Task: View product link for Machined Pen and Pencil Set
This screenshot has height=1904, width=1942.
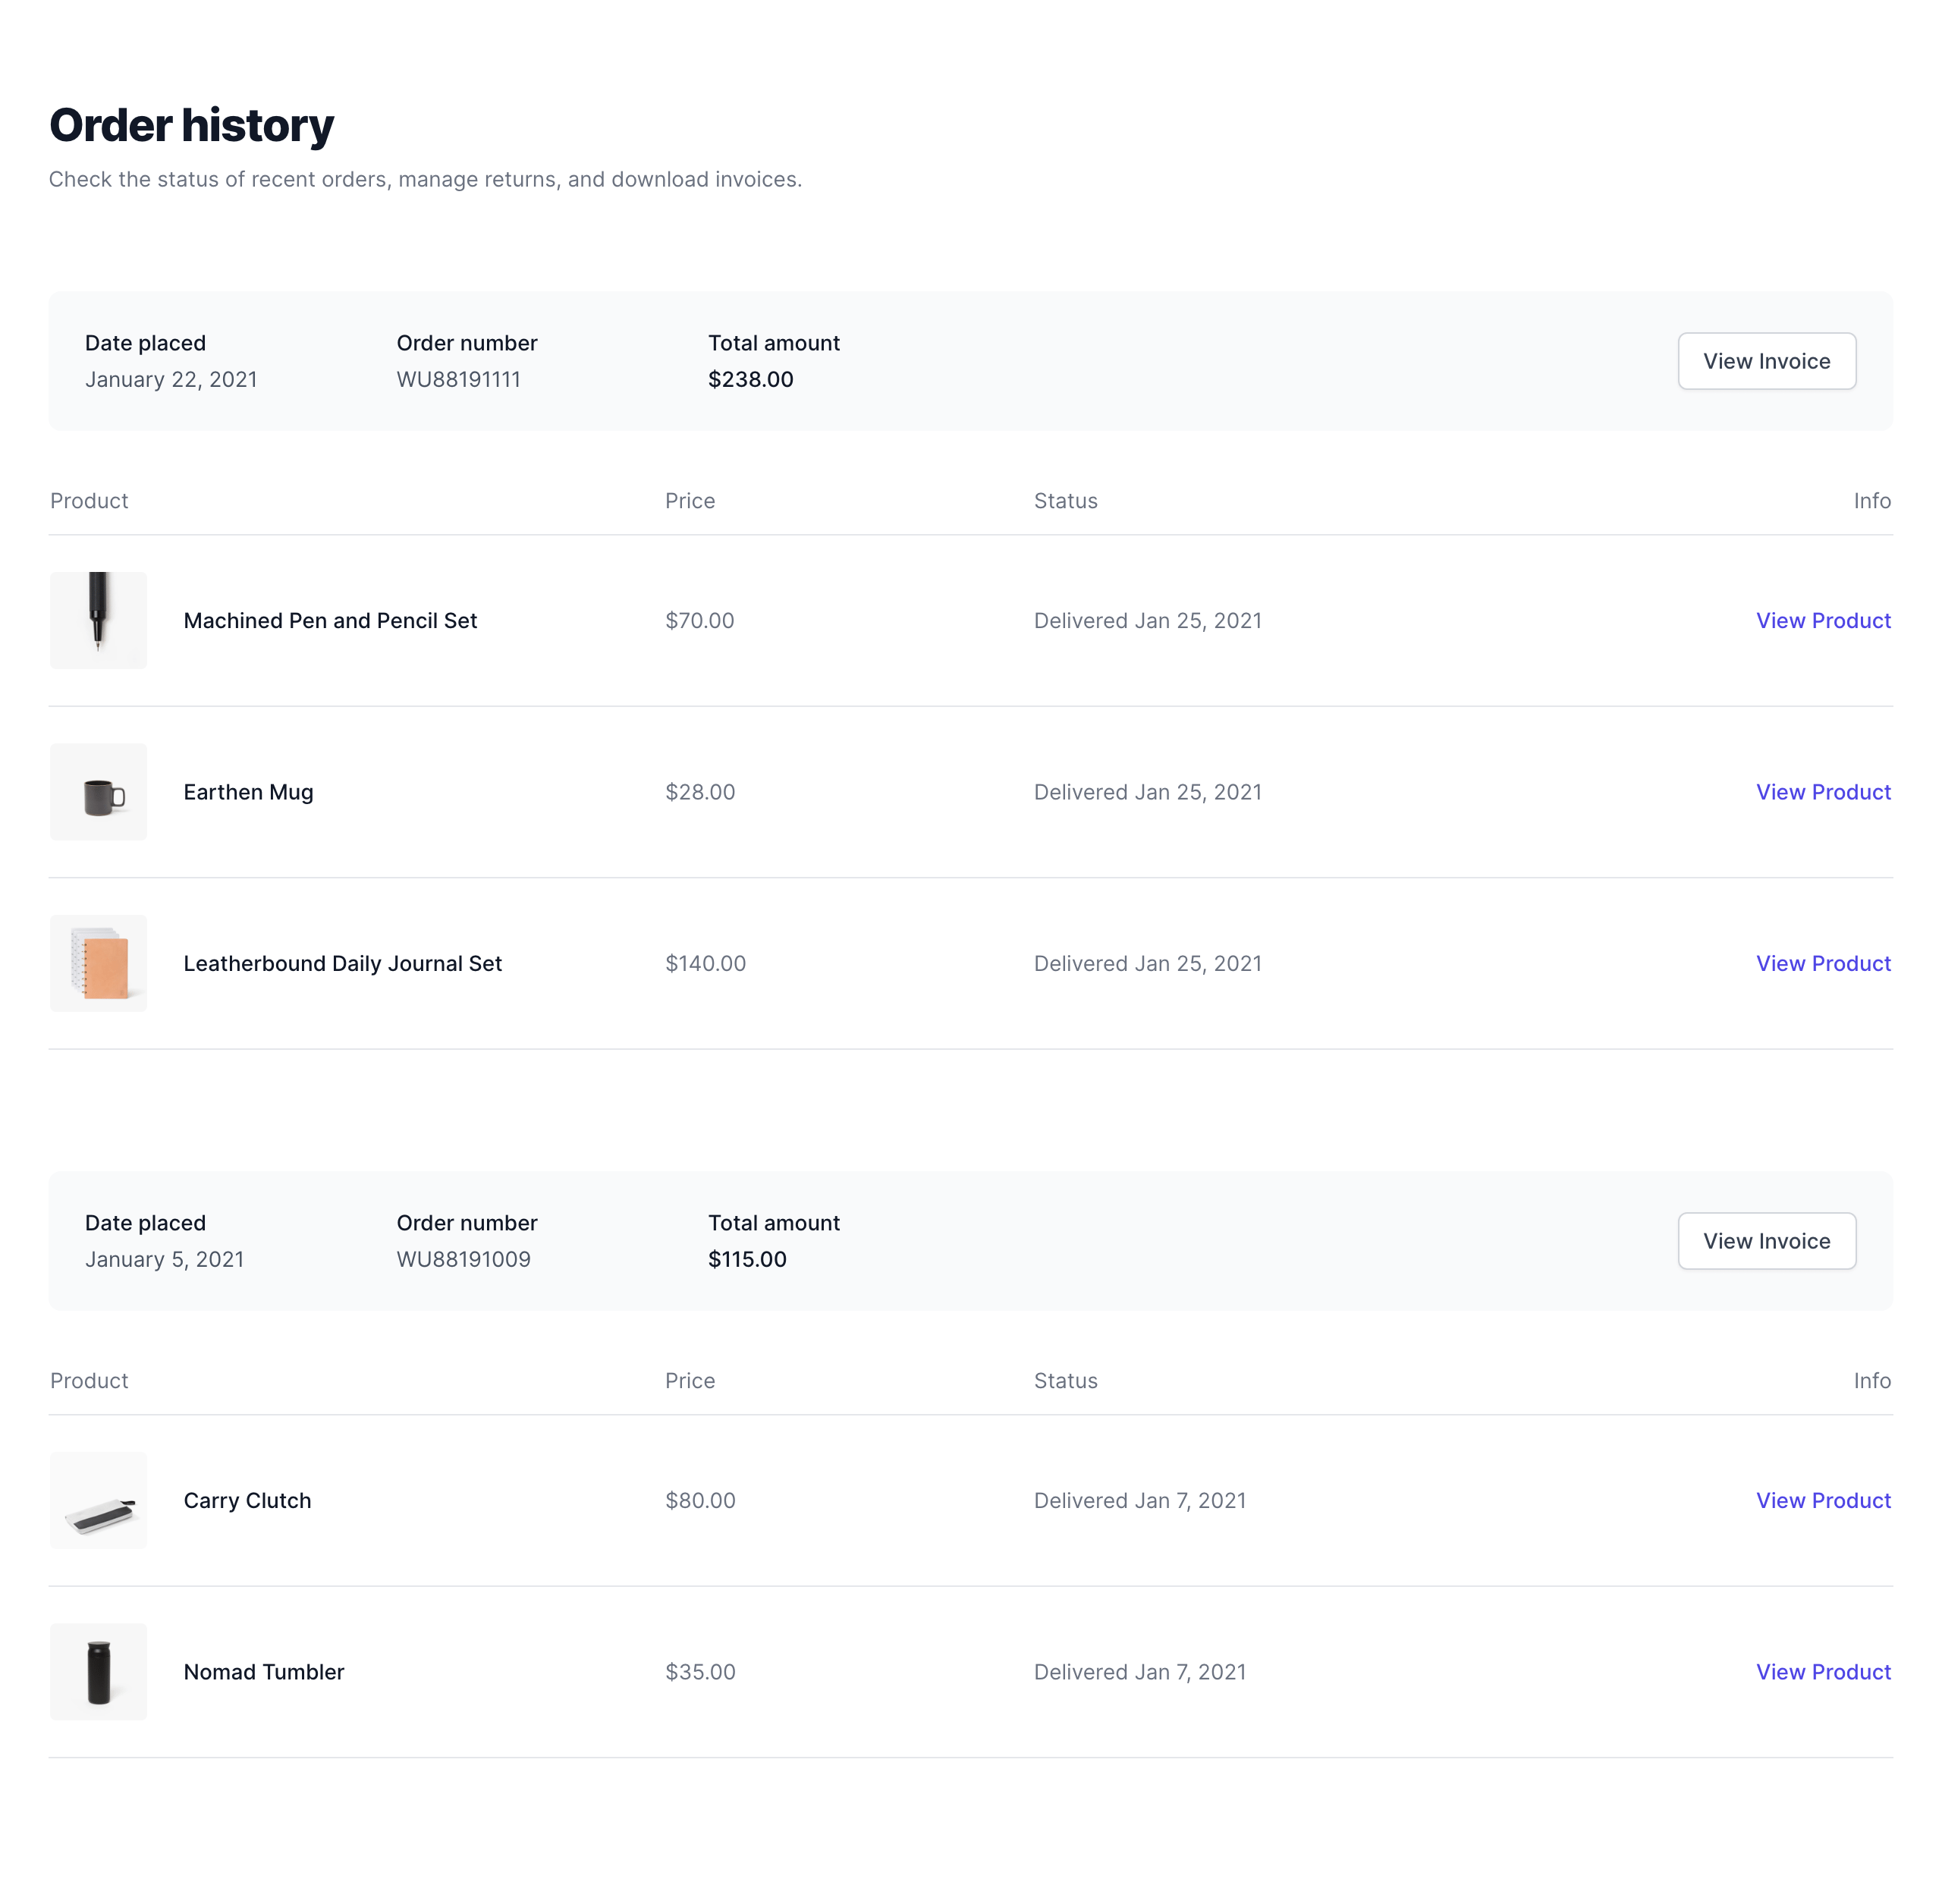Action: pyautogui.click(x=1822, y=621)
